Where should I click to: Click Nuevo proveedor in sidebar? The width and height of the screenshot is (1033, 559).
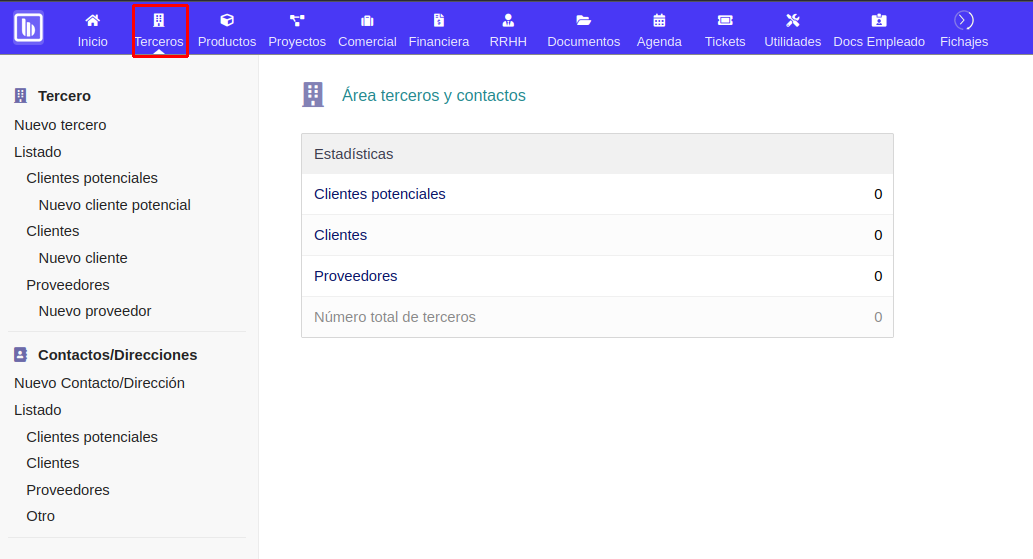click(x=95, y=311)
